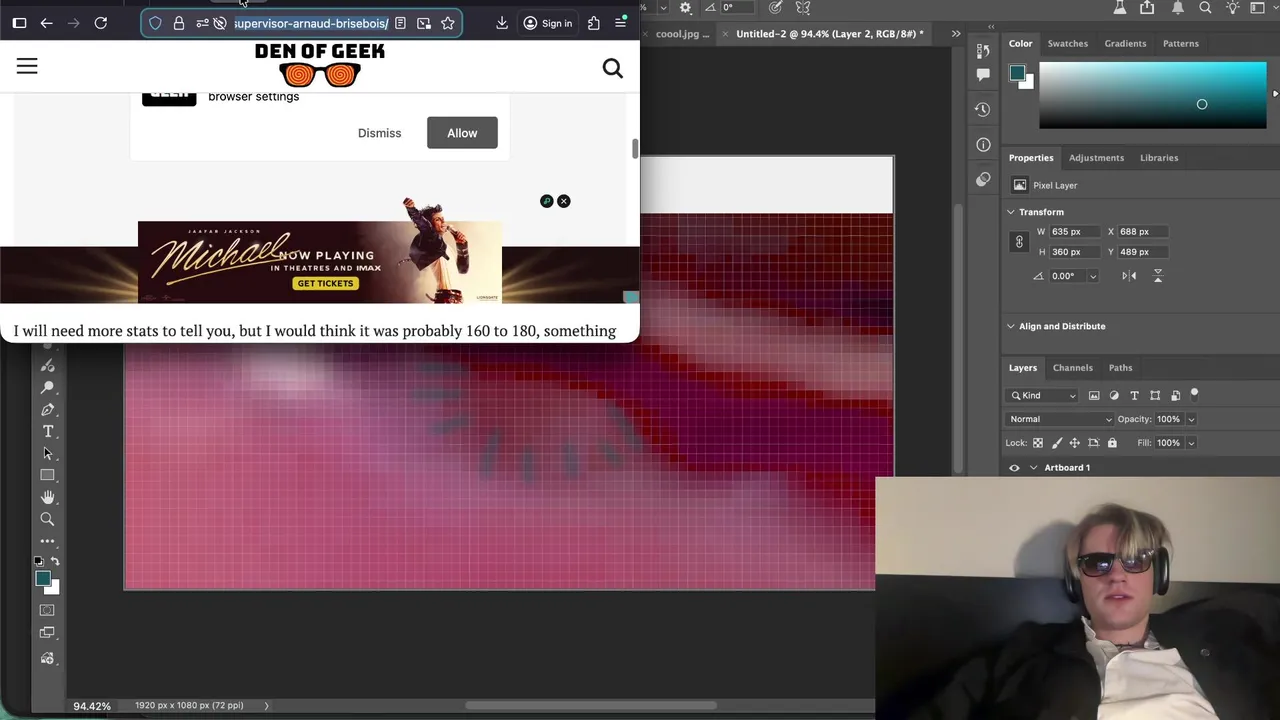
Task: Open the Kind filter dropdown
Action: click(1043, 396)
